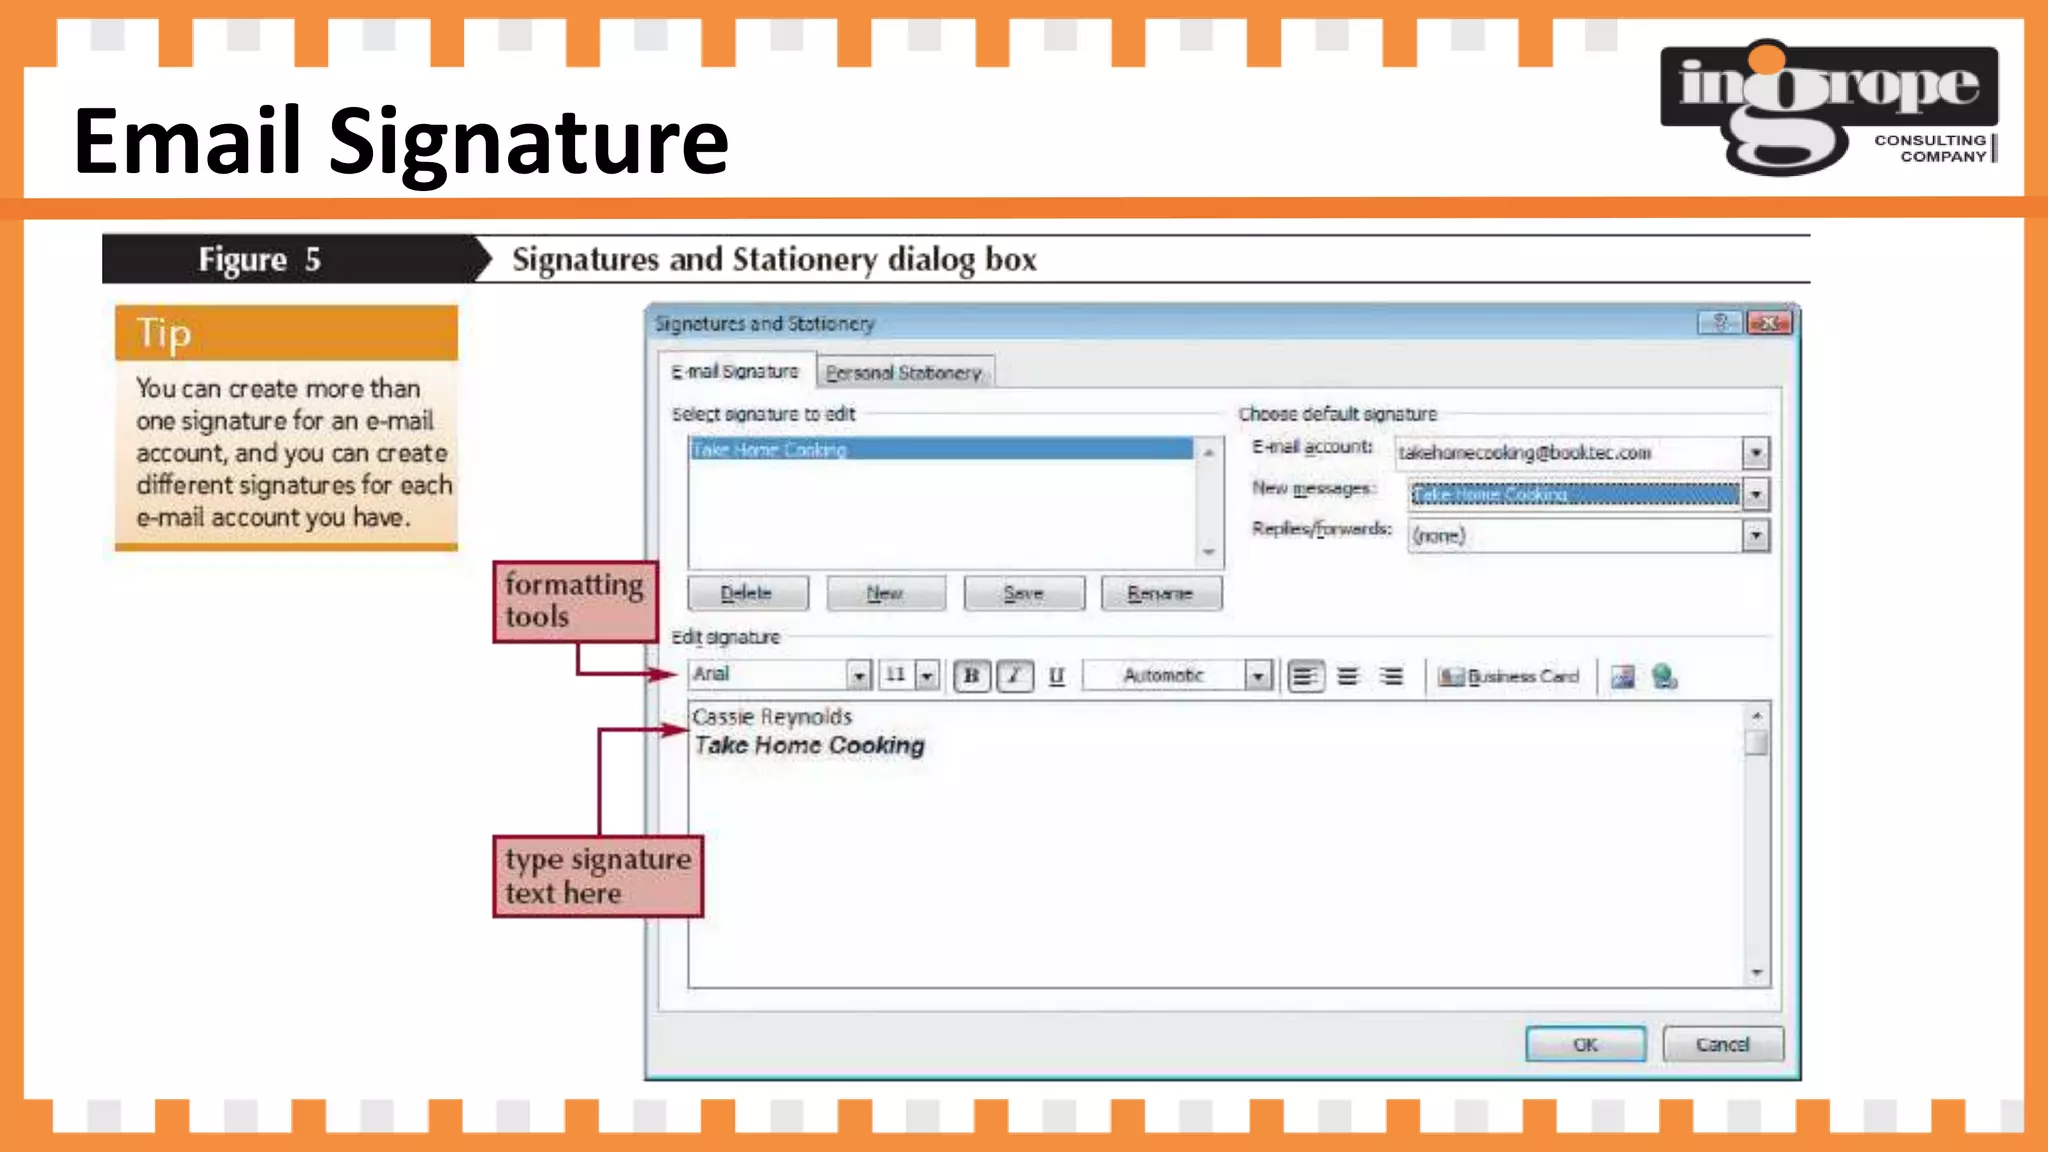Align signature text left
2048x1152 pixels.
pyautogui.click(x=1304, y=676)
